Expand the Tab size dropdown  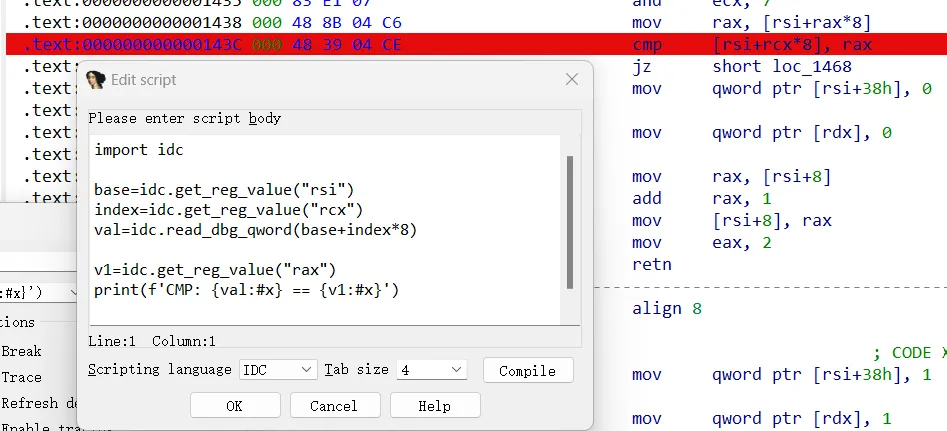pyautogui.click(x=431, y=370)
